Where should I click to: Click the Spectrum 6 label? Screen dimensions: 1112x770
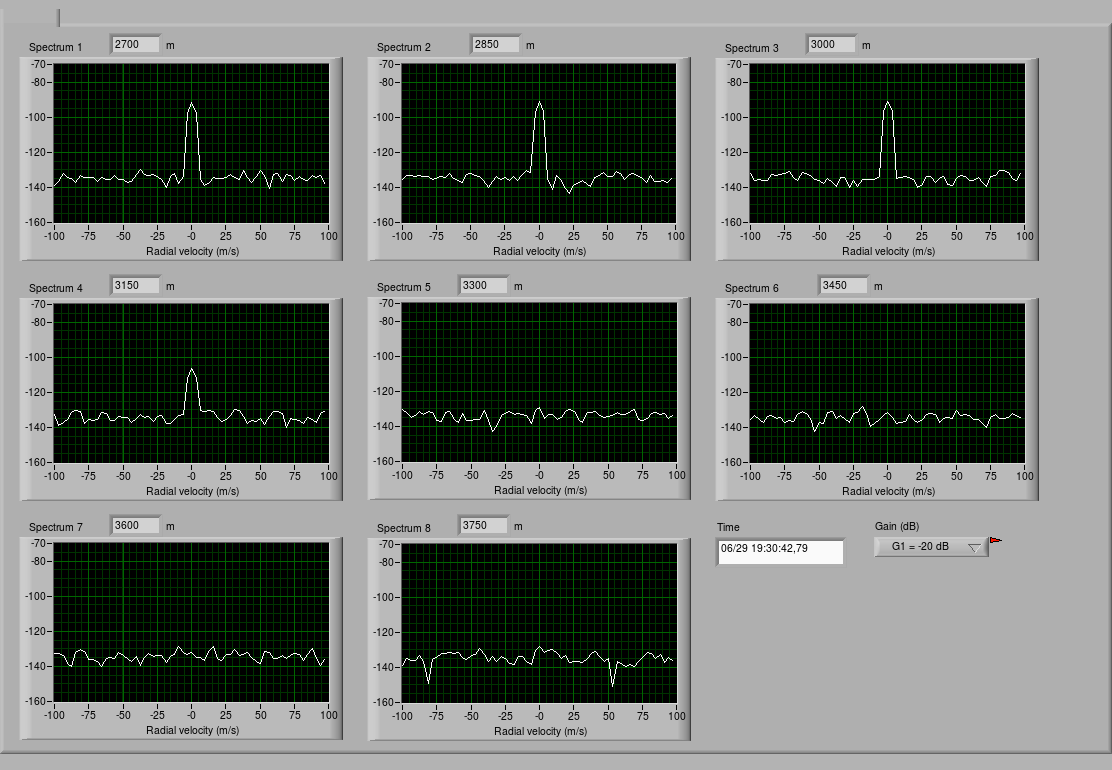coord(752,289)
